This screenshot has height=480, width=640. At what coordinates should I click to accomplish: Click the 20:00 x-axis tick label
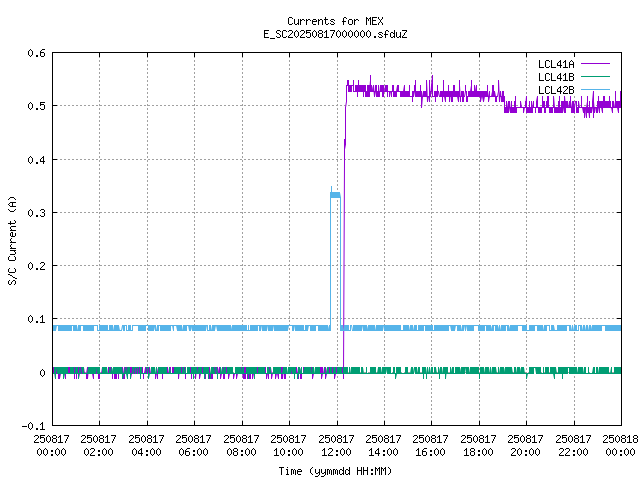point(525,452)
